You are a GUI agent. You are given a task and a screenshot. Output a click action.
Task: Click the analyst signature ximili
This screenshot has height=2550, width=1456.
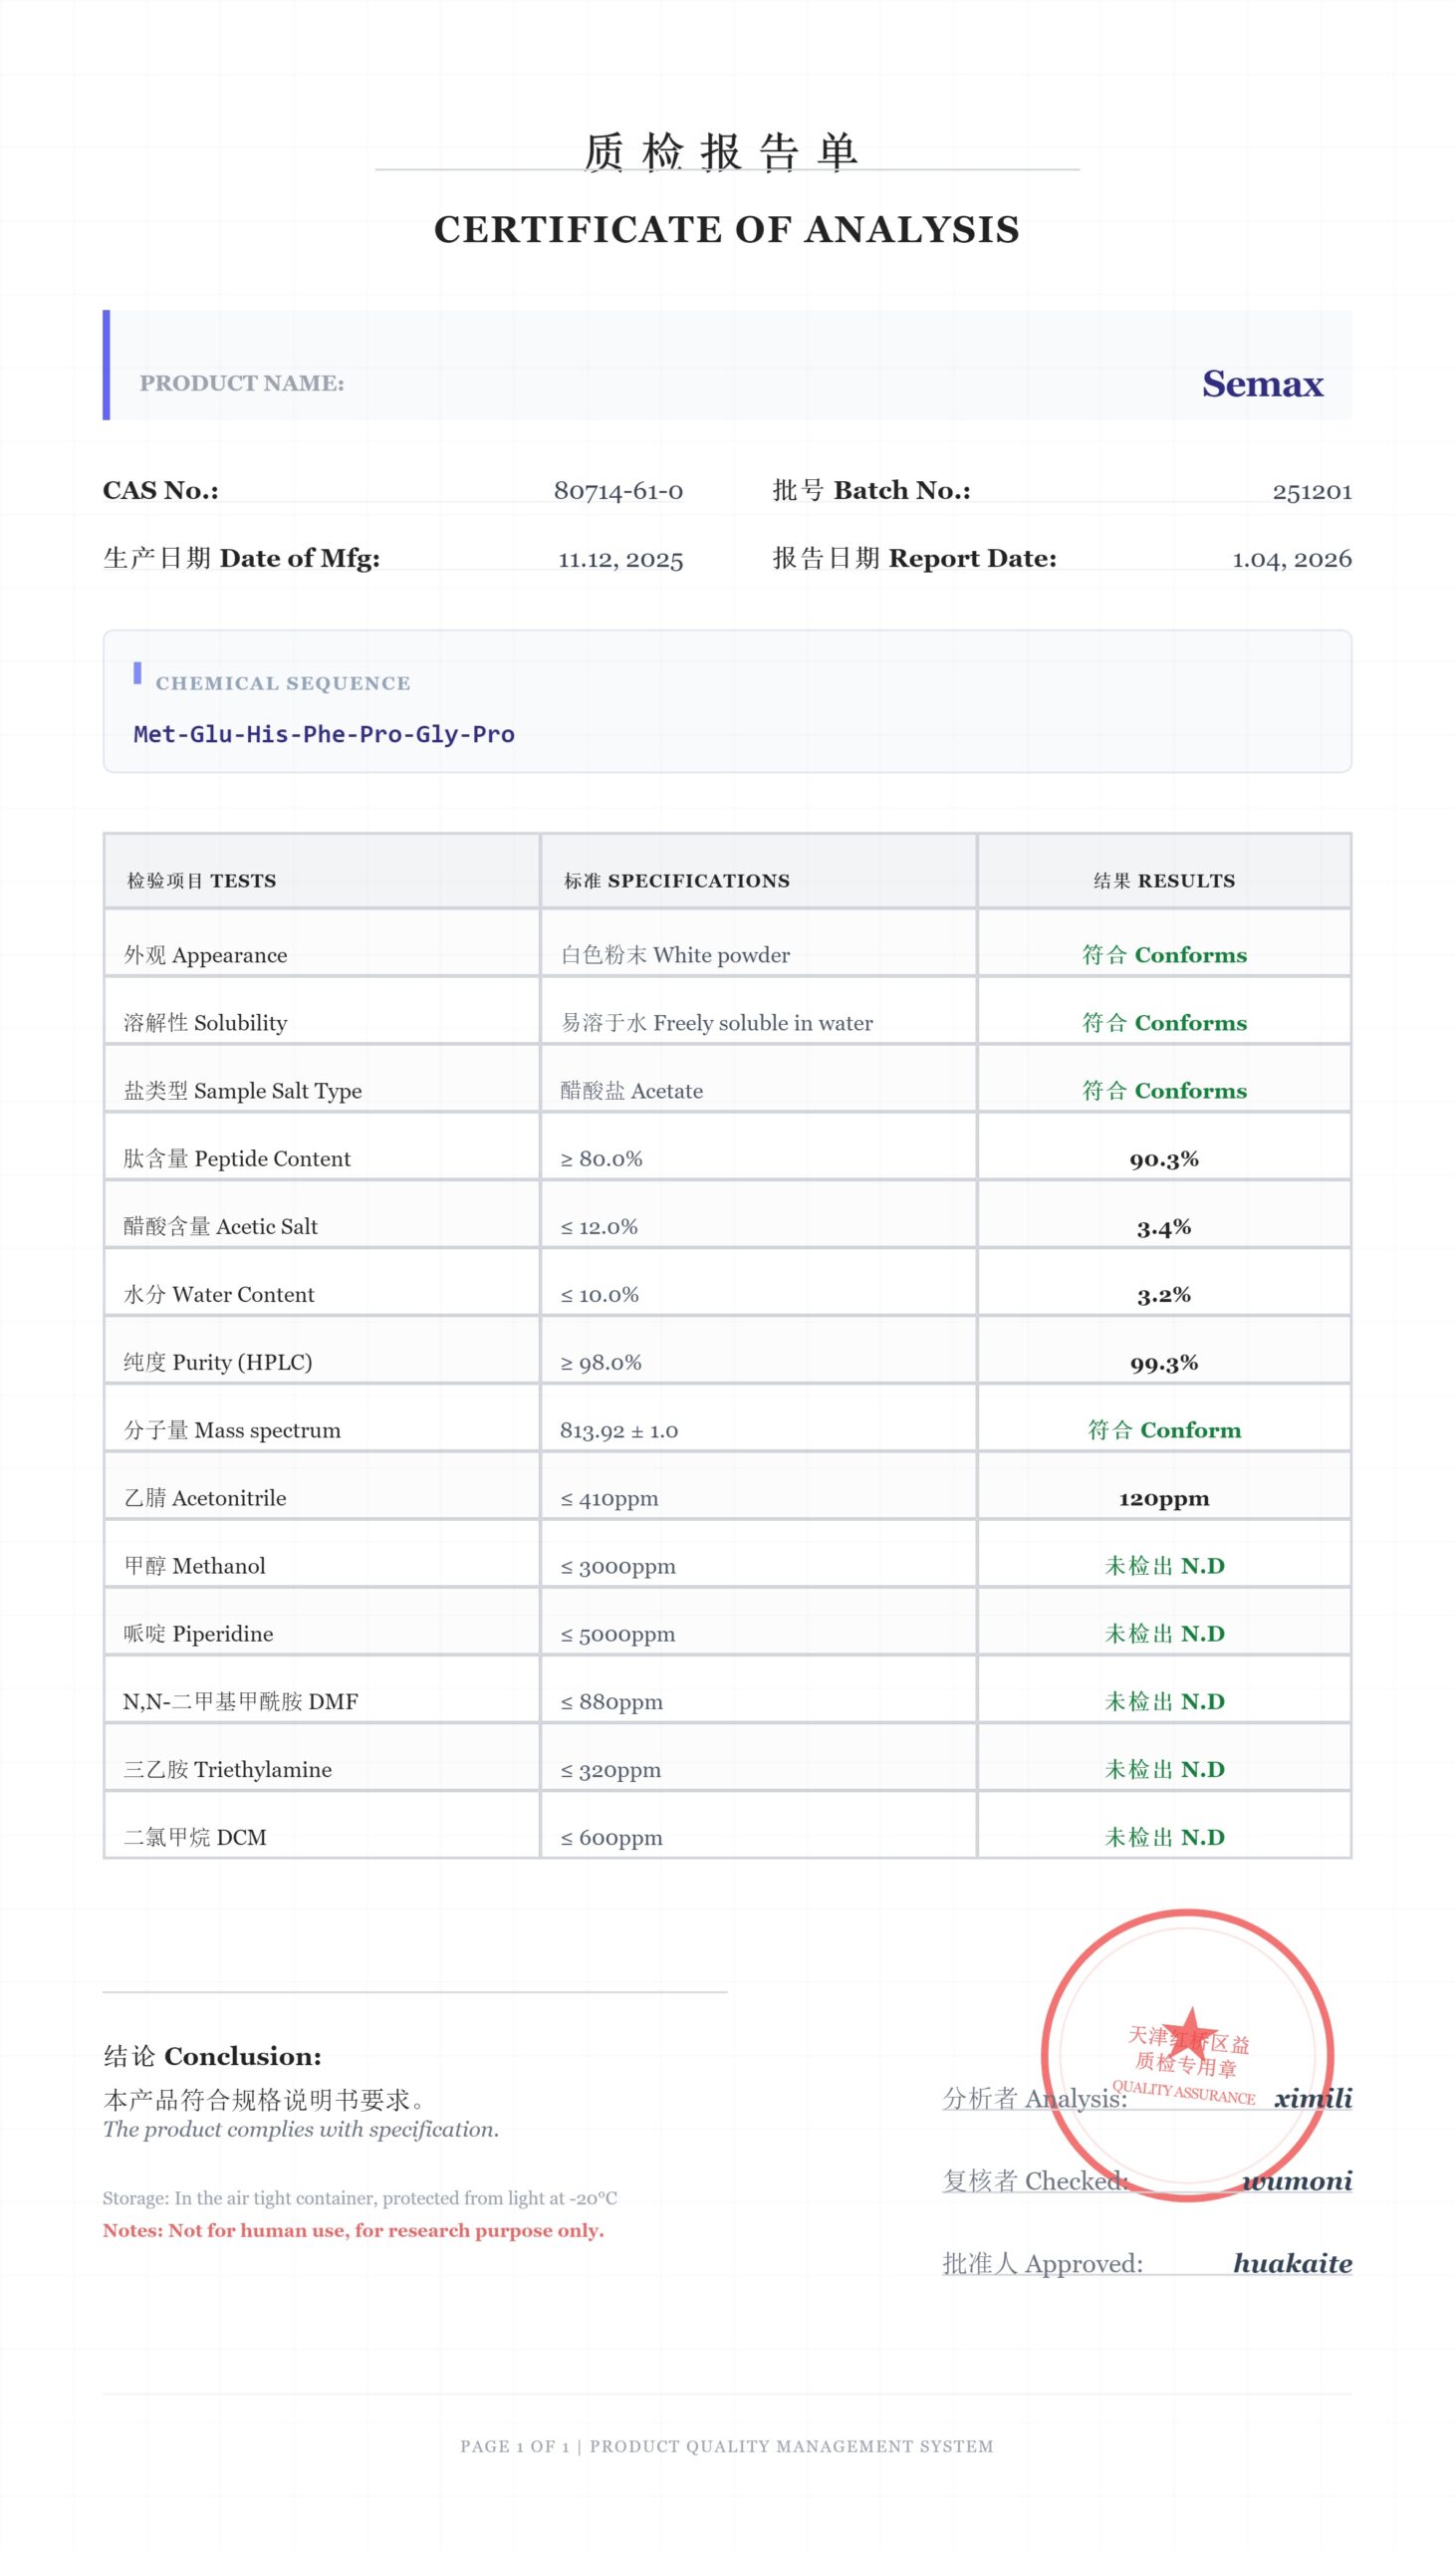tap(1312, 2098)
